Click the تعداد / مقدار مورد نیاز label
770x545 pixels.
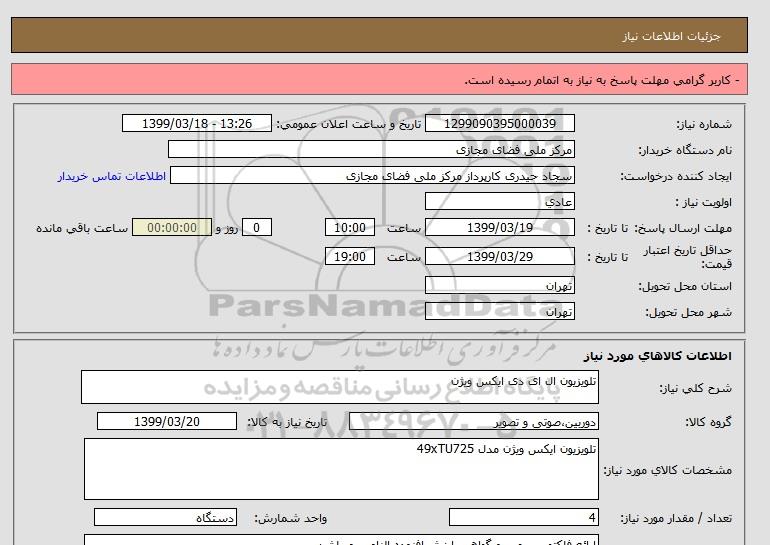pyautogui.click(x=676, y=518)
